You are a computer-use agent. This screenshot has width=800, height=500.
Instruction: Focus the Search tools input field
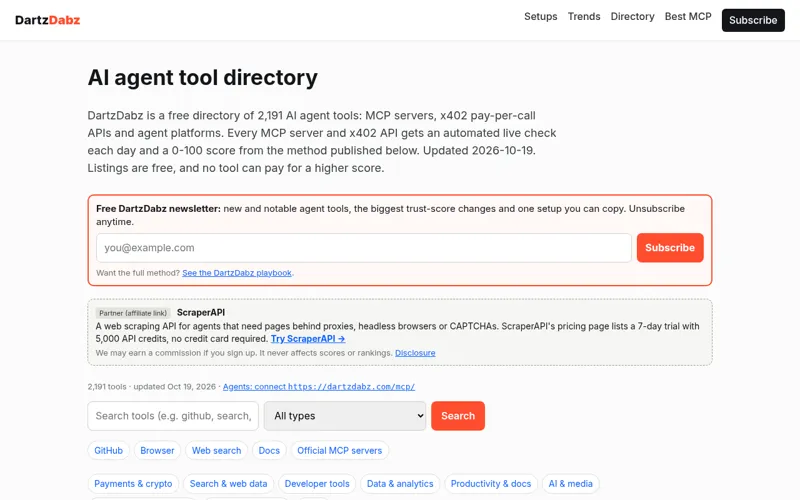[x=173, y=416]
